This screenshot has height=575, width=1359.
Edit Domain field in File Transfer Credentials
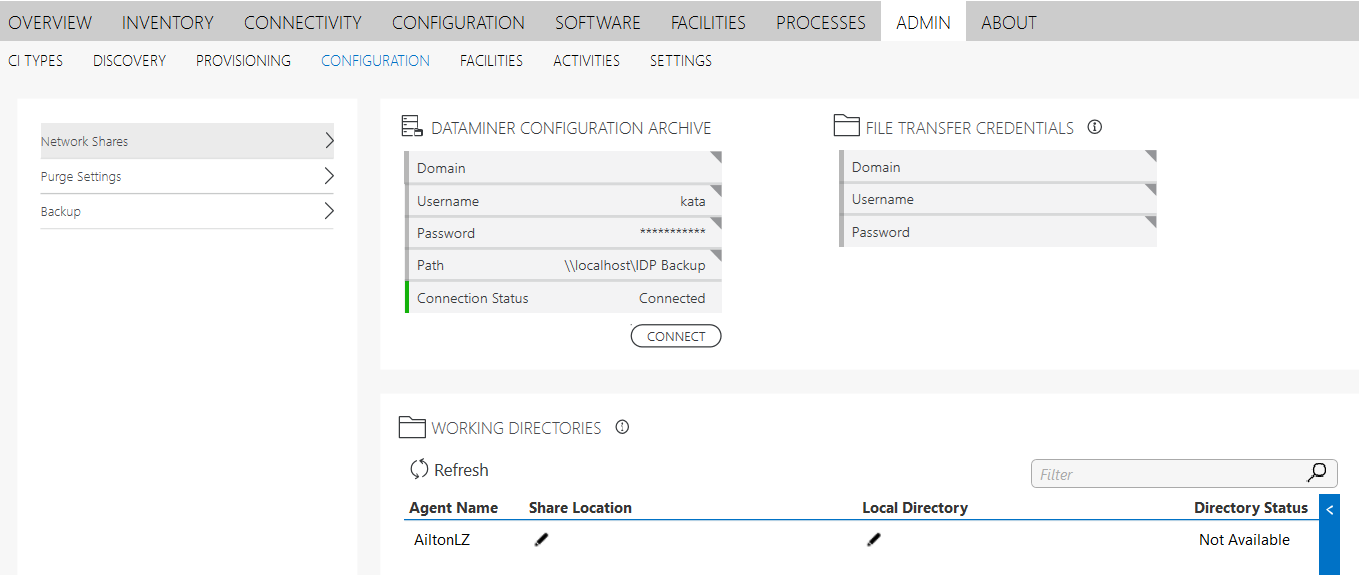pos(998,167)
